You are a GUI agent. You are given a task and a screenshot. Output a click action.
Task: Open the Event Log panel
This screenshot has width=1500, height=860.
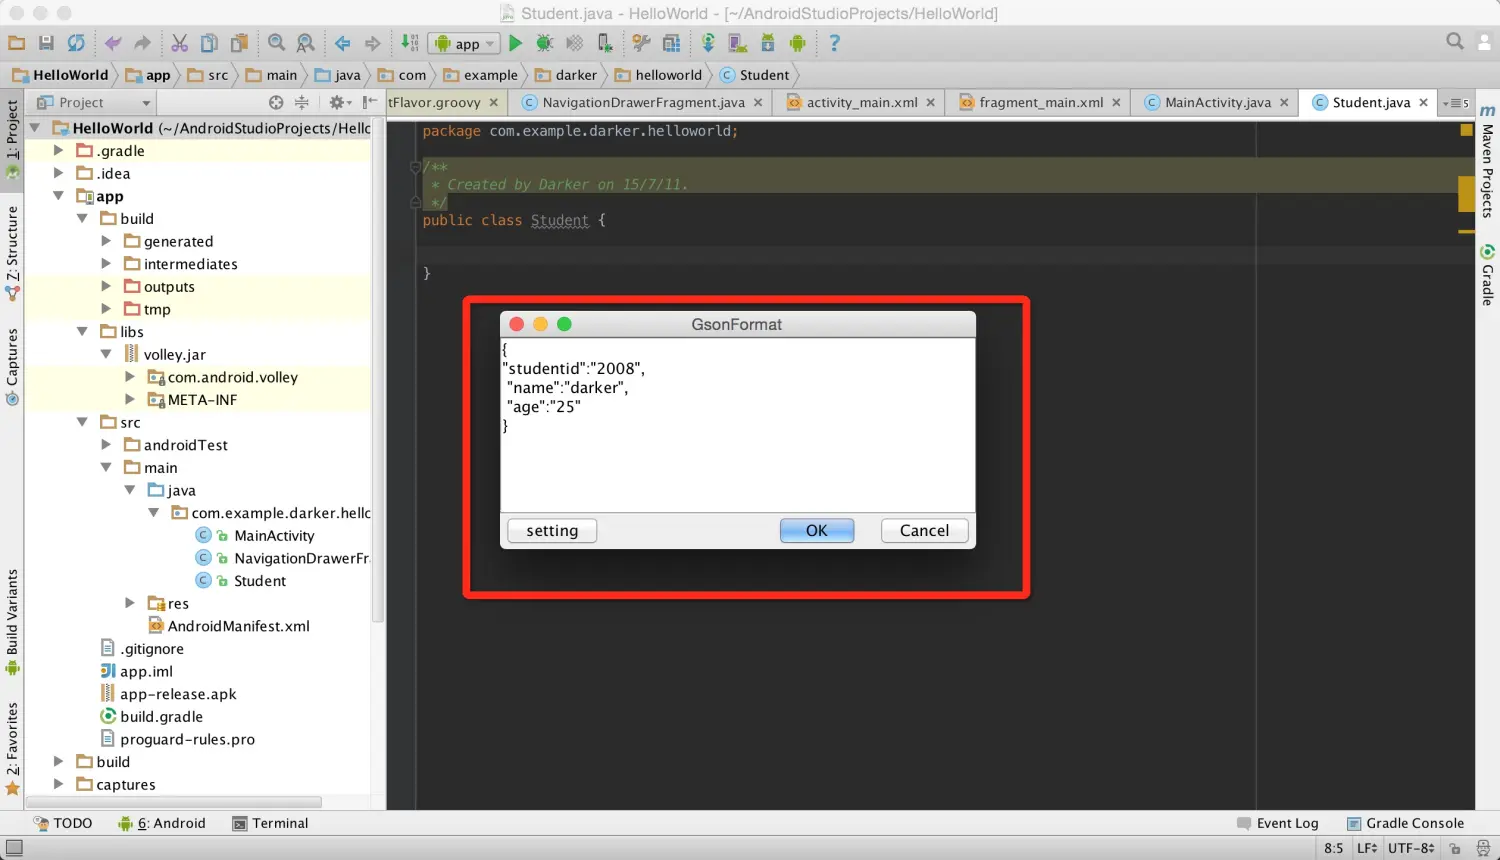tap(1278, 823)
